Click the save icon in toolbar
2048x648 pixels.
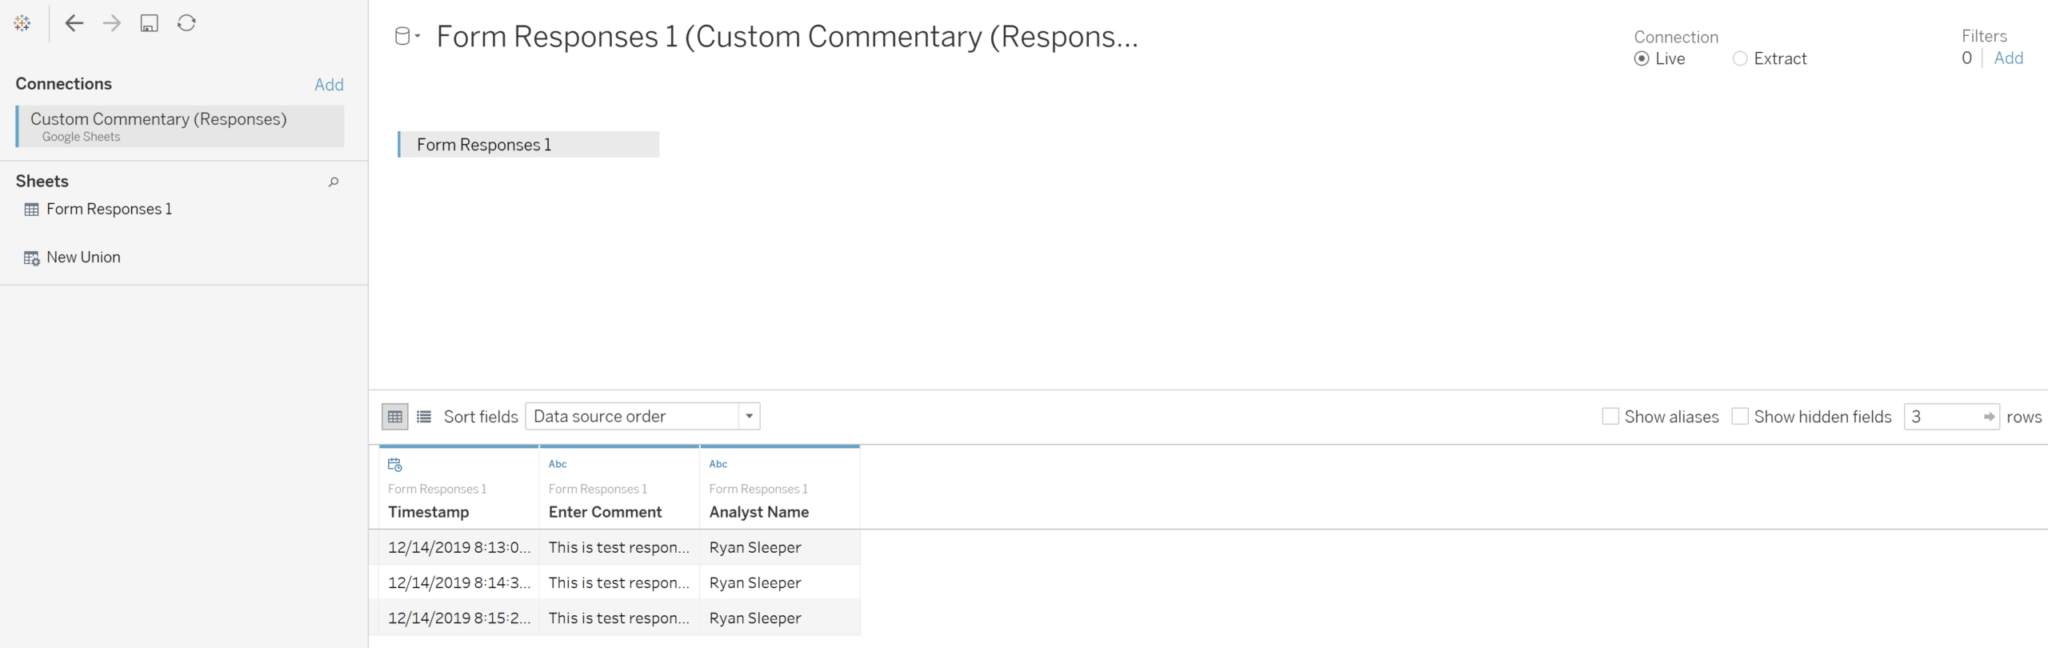tap(149, 23)
